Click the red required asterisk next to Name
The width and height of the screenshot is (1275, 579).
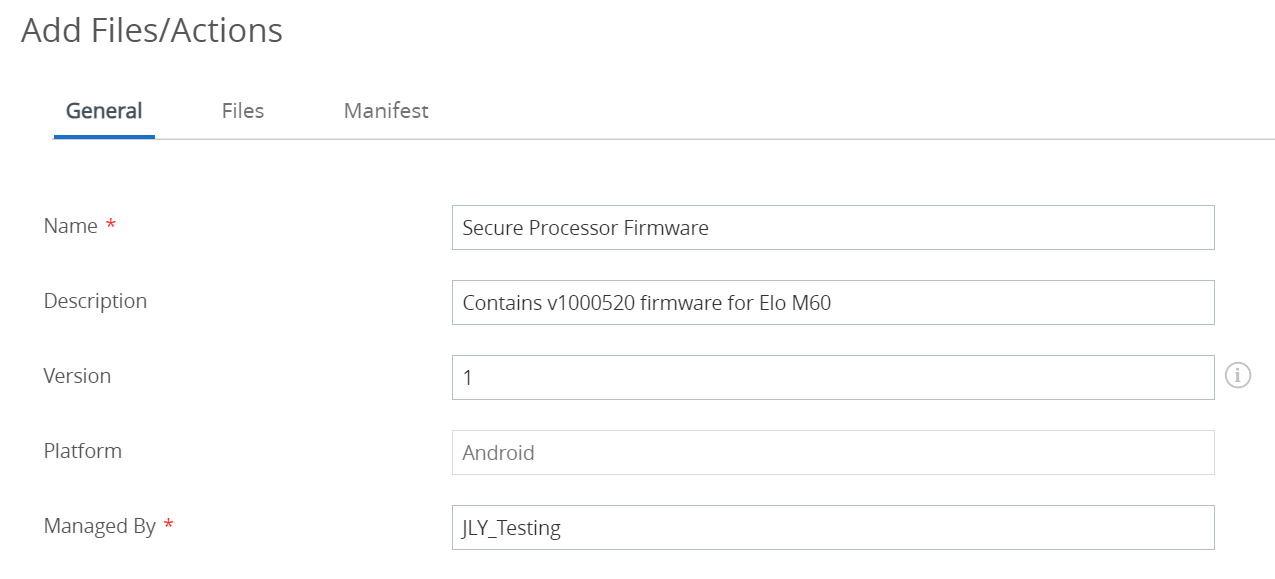pos(111,225)
